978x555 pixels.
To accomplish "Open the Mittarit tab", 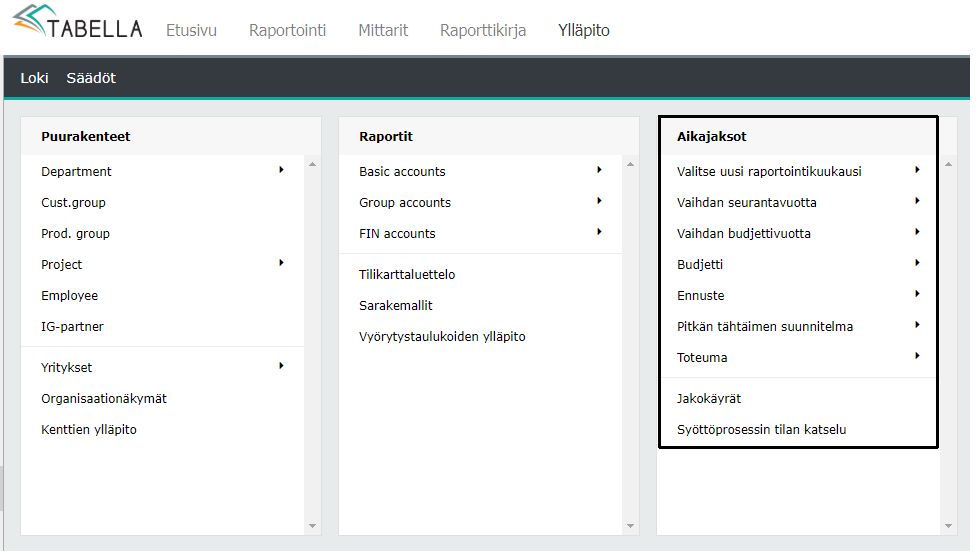I will (x=383, y=30).
